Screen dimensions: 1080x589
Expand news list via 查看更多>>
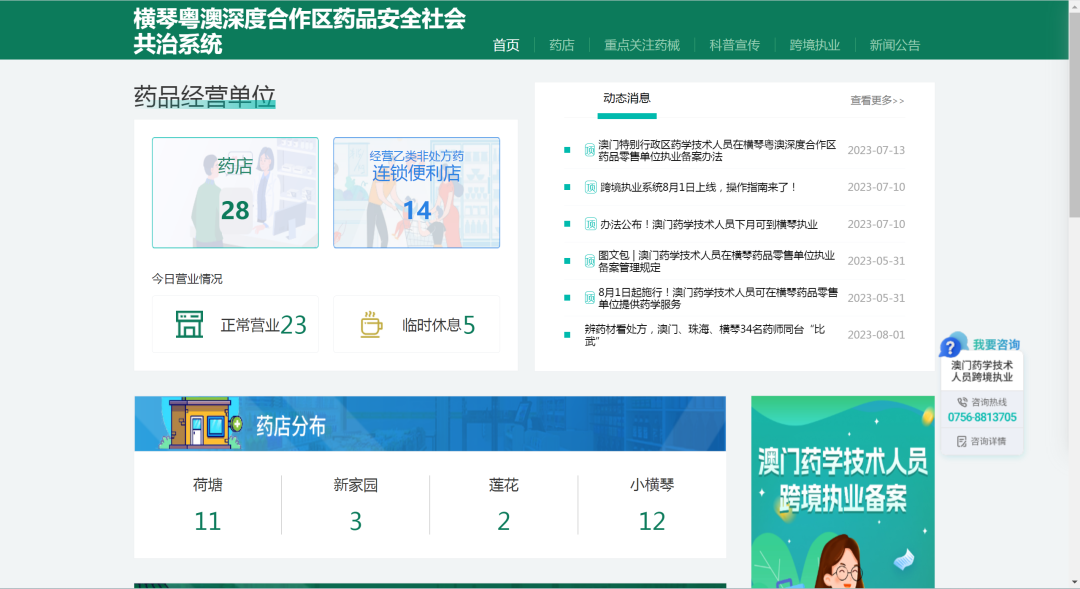(876, 100)
